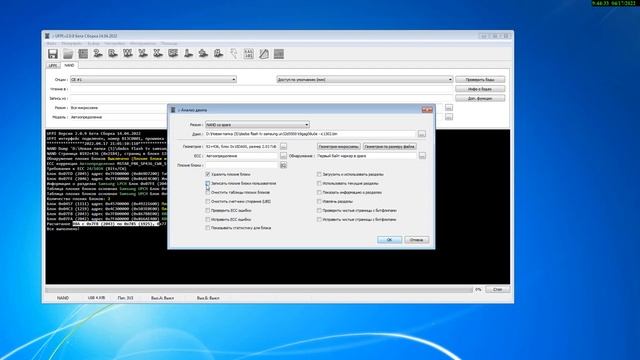640x360 pixels.
Task: Click the floppy disk save icon
Action: (53, 54)
